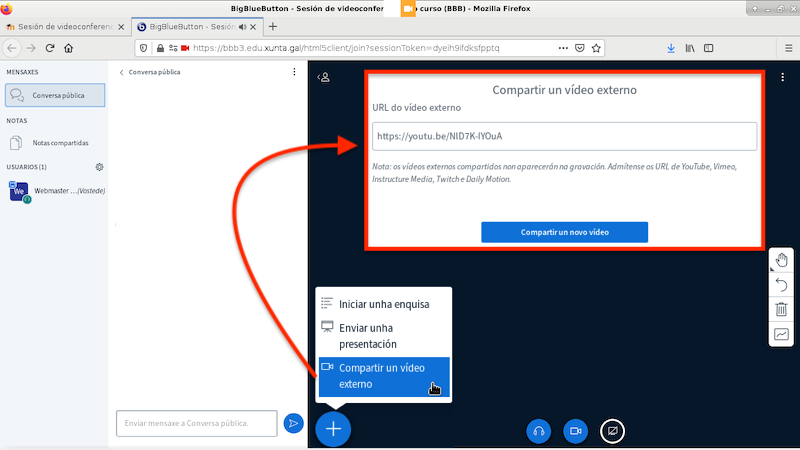The image size is (800, 450).
Task: Click the address bar URL
Action: [346, 48]
